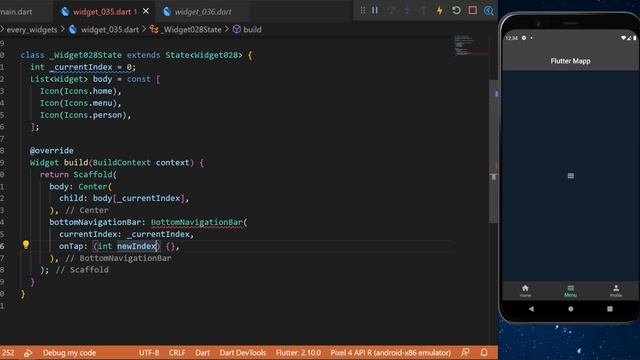Pause the debug session
Image resolution: width=640 pixels, height=360 pixels.
click(375, 10)
